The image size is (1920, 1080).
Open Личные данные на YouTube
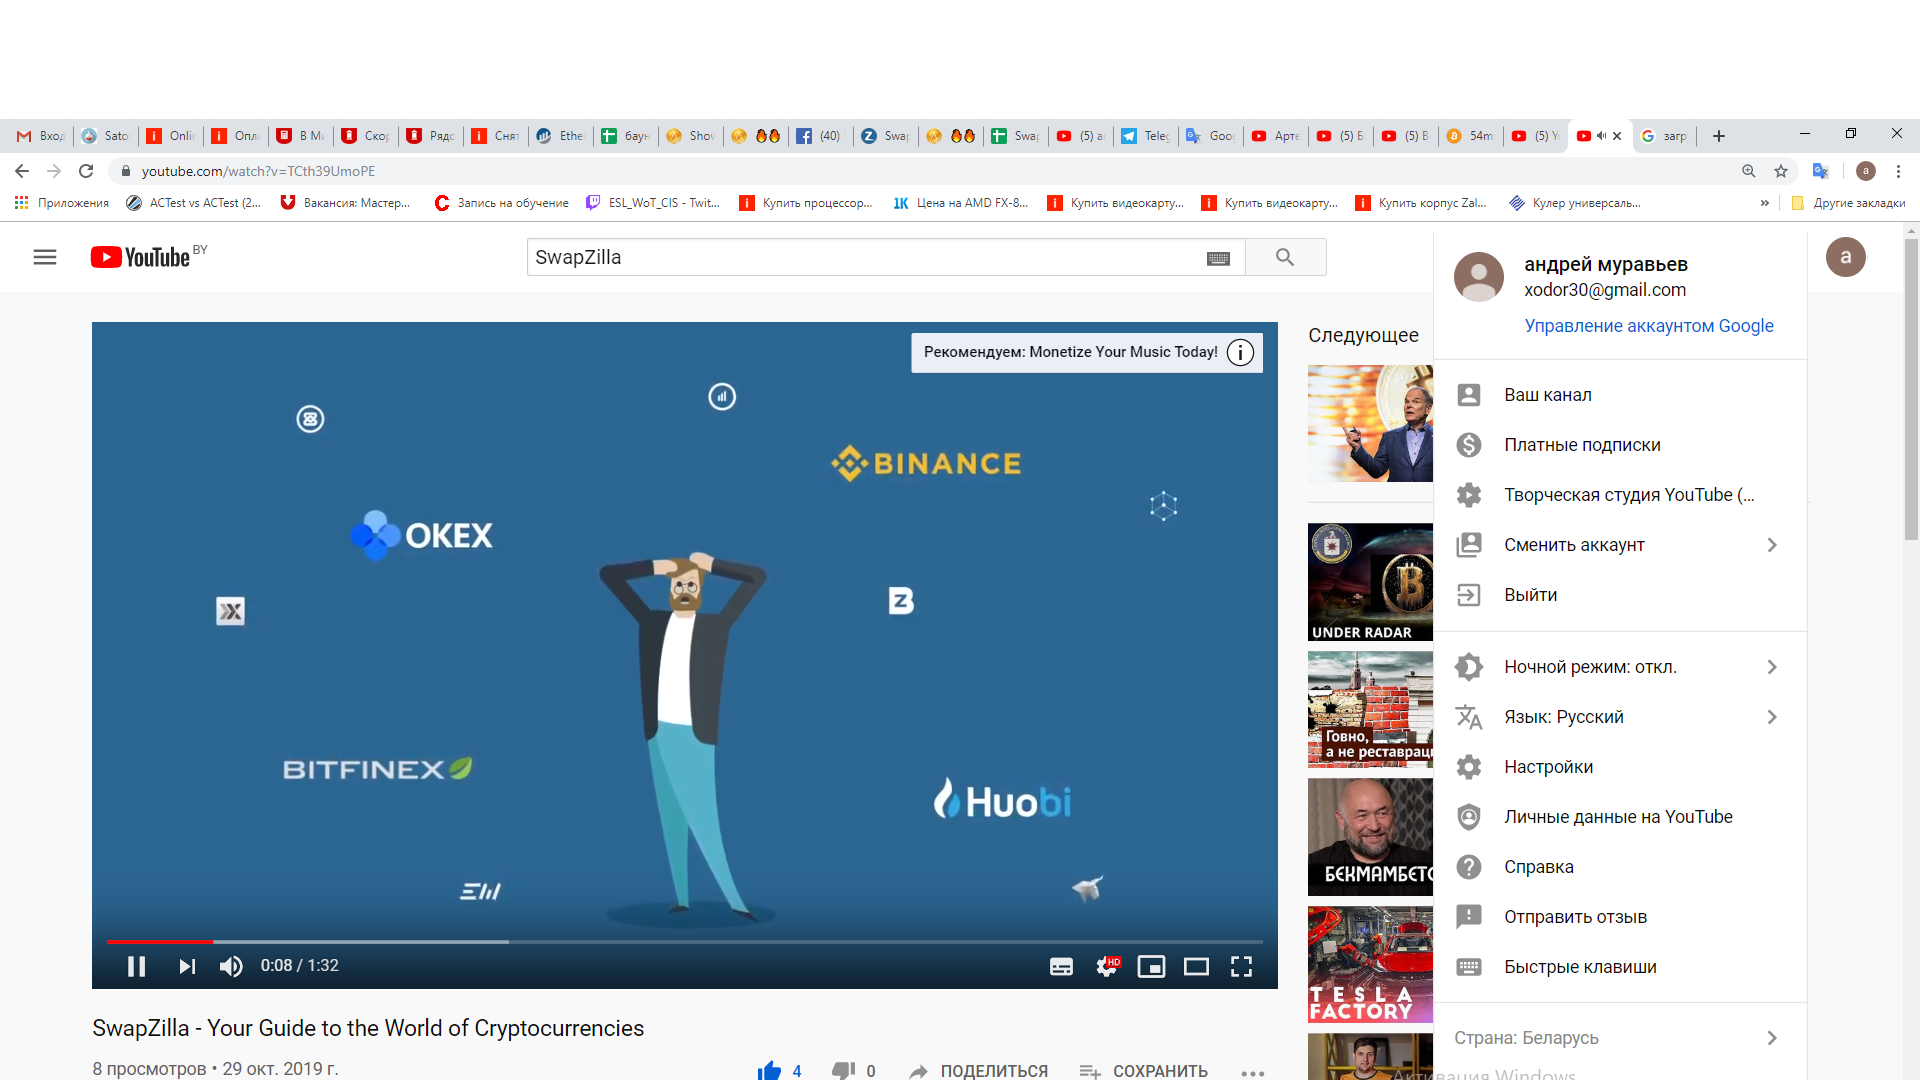pos(1620,817)
